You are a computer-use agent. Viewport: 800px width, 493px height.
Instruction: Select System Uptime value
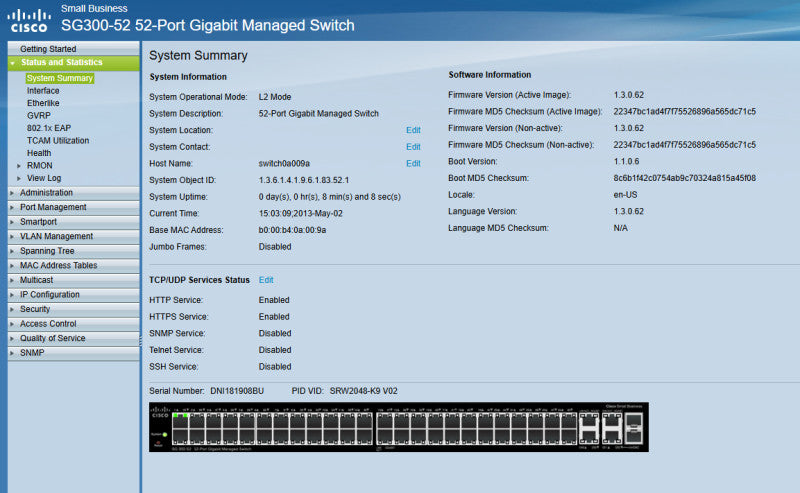click(x=330, y=197)
